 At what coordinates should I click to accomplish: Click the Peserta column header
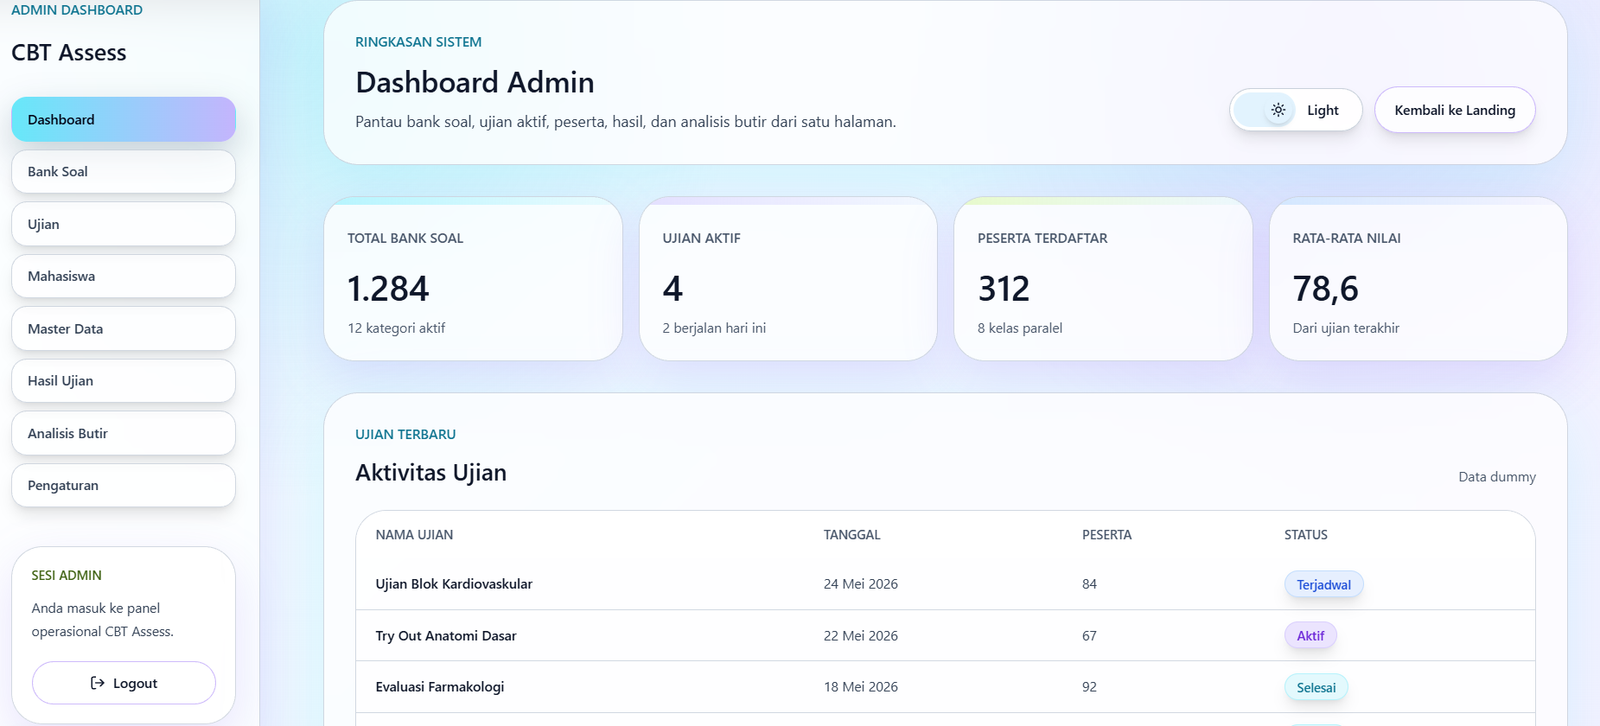(x=1107, y=535)
